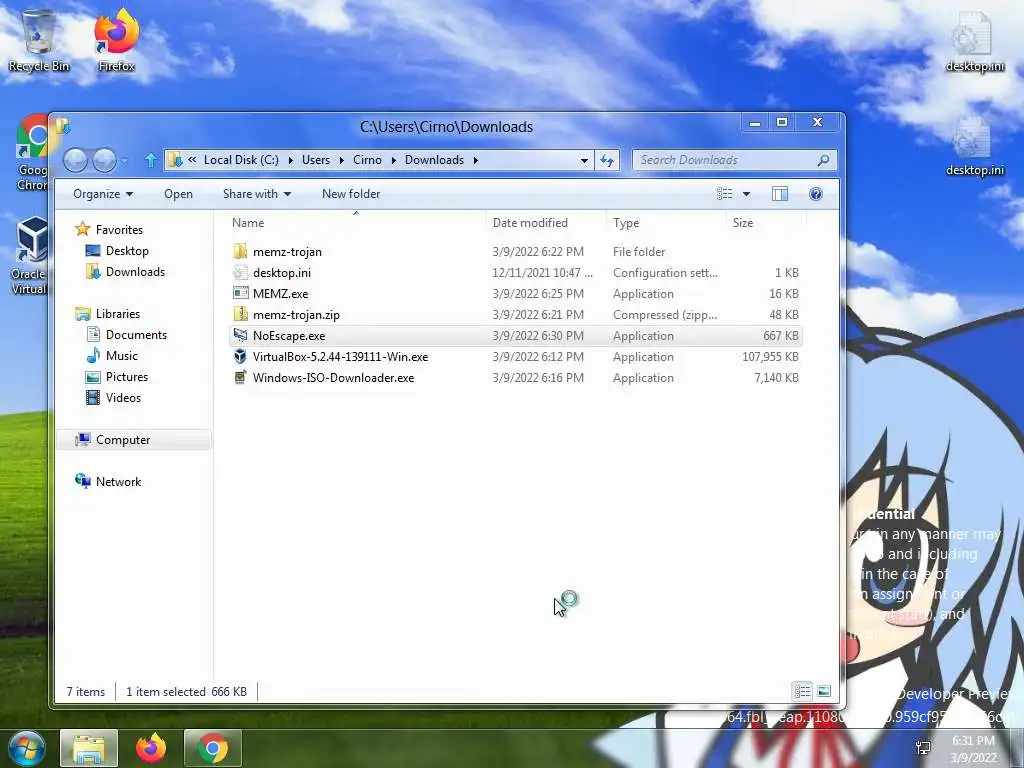The width and height of the screenshot is (1024, 768).
Task: Click the blue Up folder arrow
Action: point(151,160)
